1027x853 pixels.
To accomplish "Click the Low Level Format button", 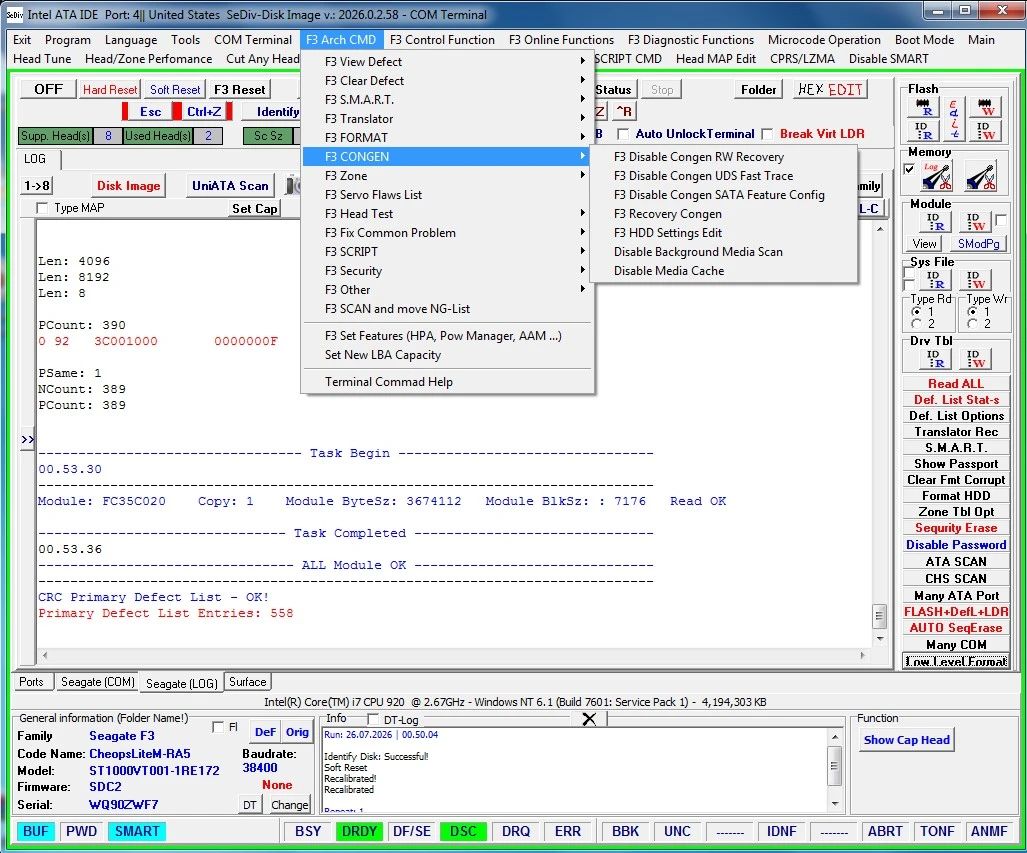I will point(956,662).
